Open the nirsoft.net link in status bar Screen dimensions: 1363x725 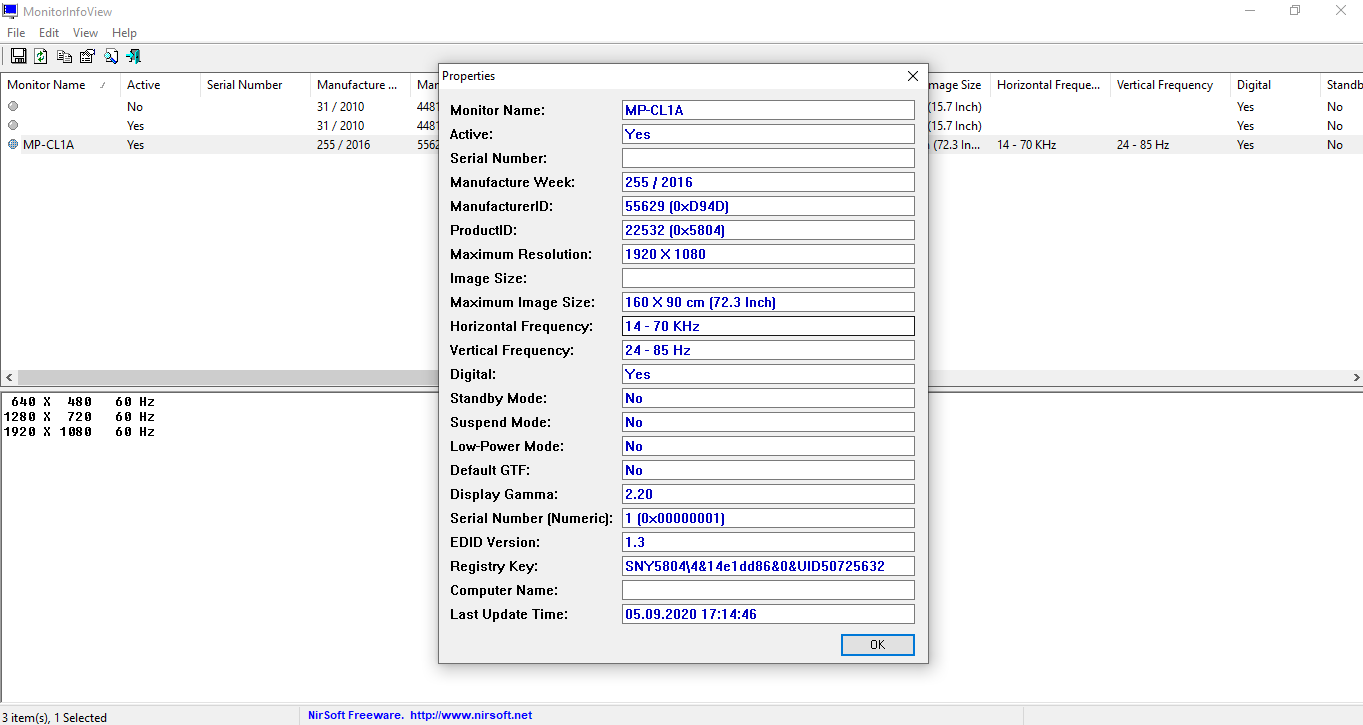471,716
